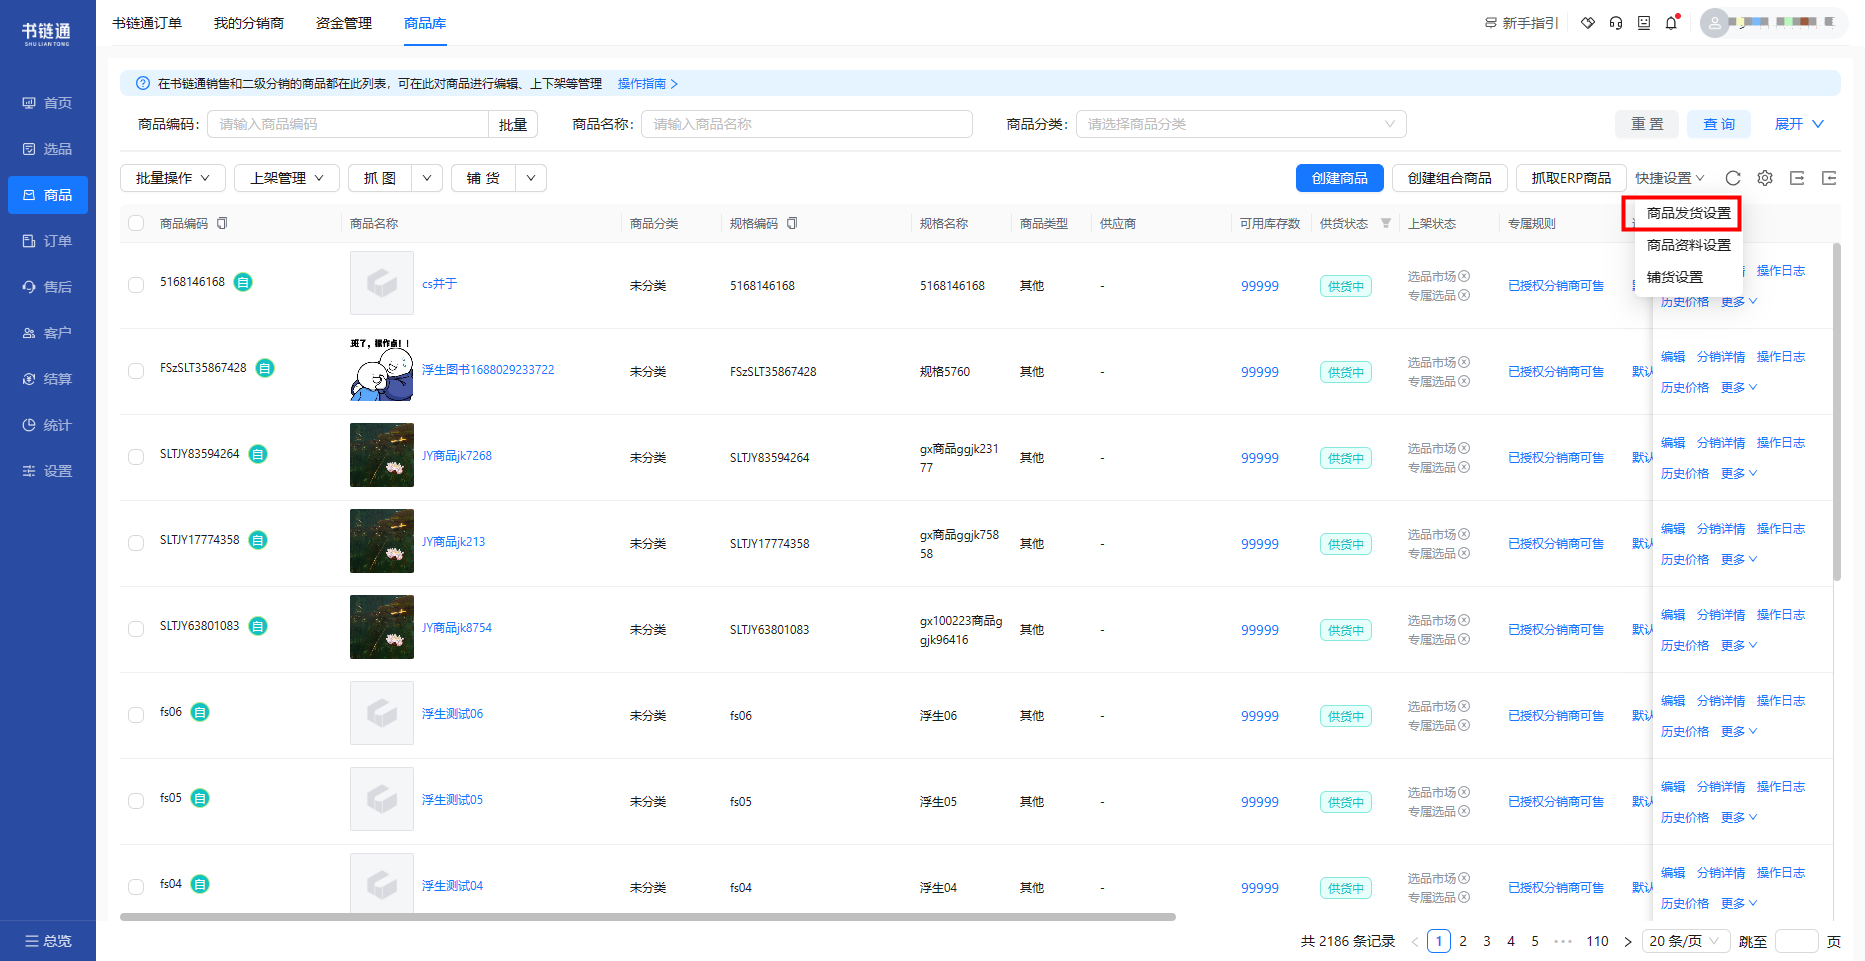Click the export icon in table toolbar
The image size is (1865, 961).
pyautogui.click(x=1797, y=178)
